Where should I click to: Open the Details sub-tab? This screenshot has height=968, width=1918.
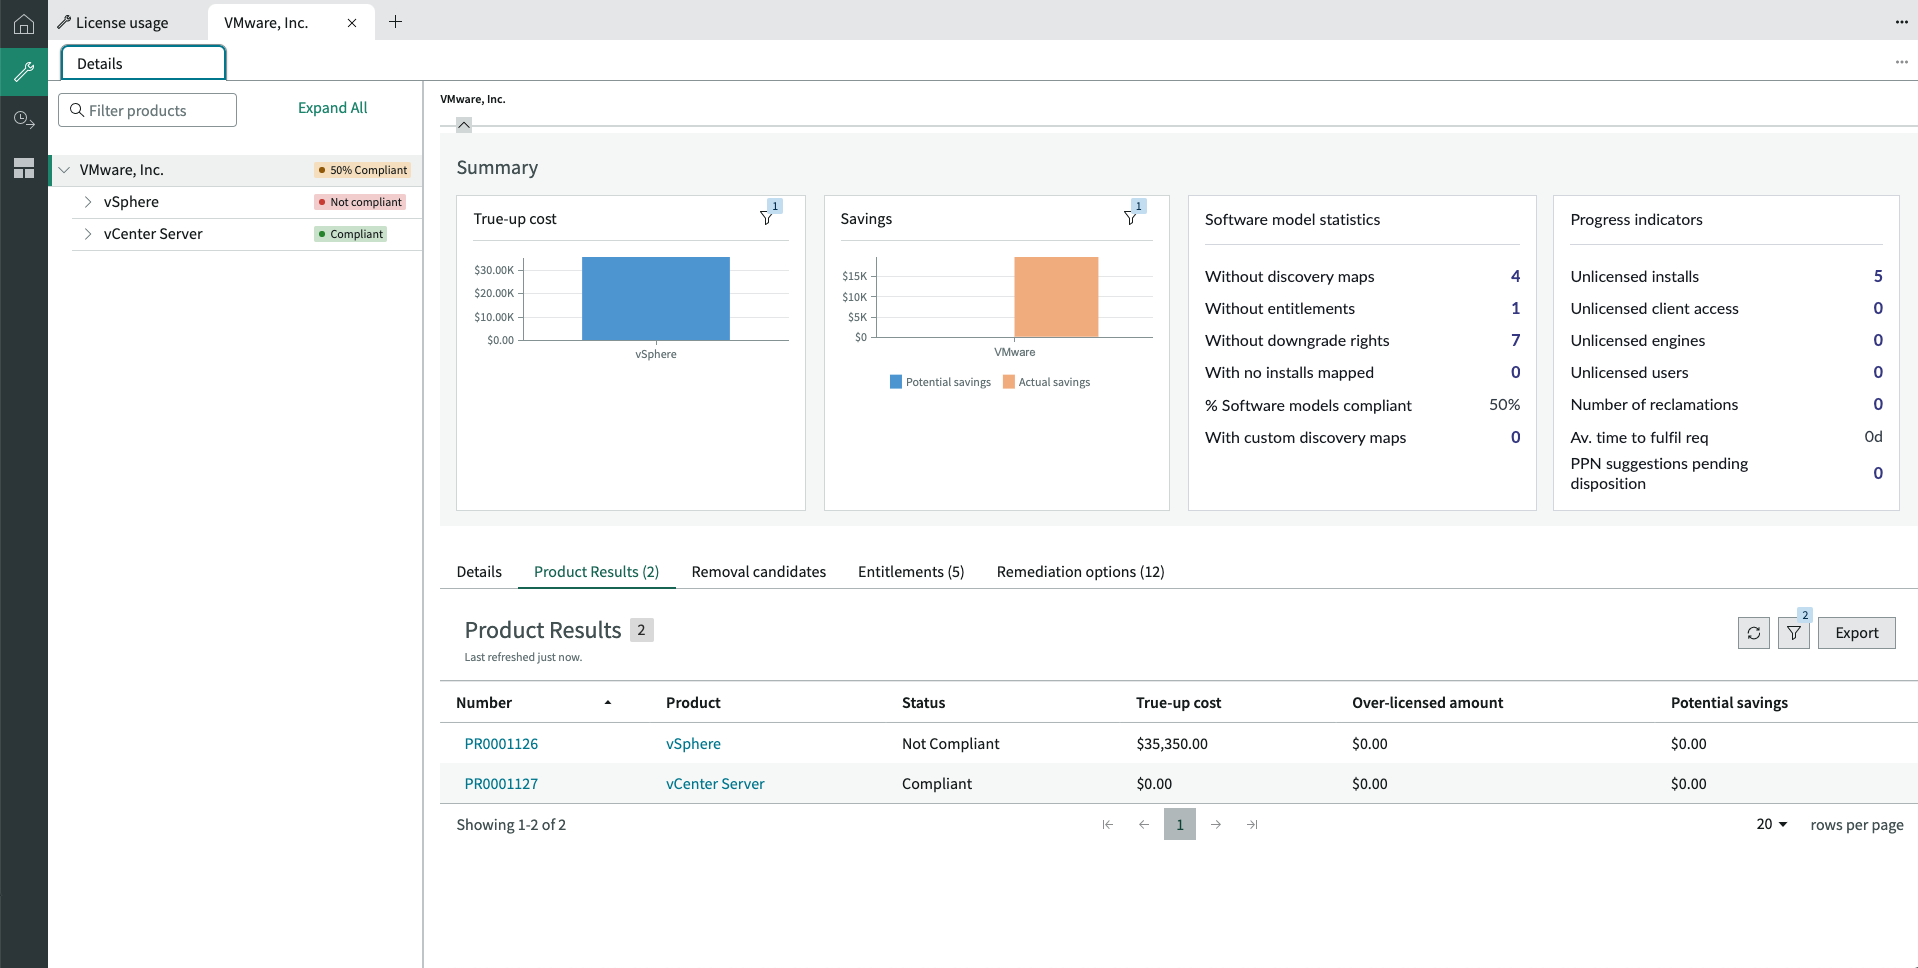(479, 571)
